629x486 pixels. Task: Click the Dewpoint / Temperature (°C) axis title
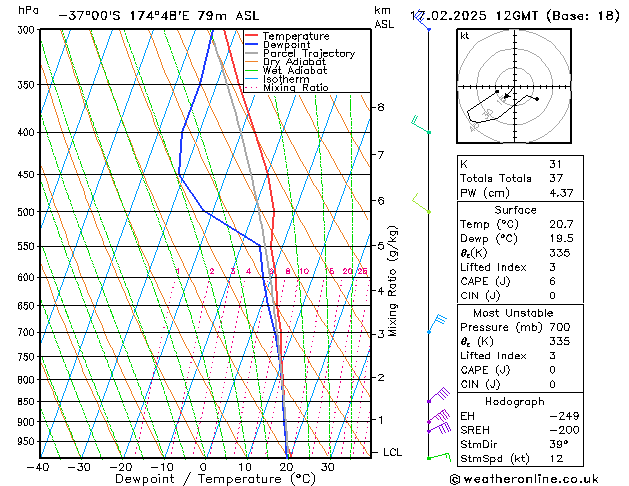coord(215,479)
